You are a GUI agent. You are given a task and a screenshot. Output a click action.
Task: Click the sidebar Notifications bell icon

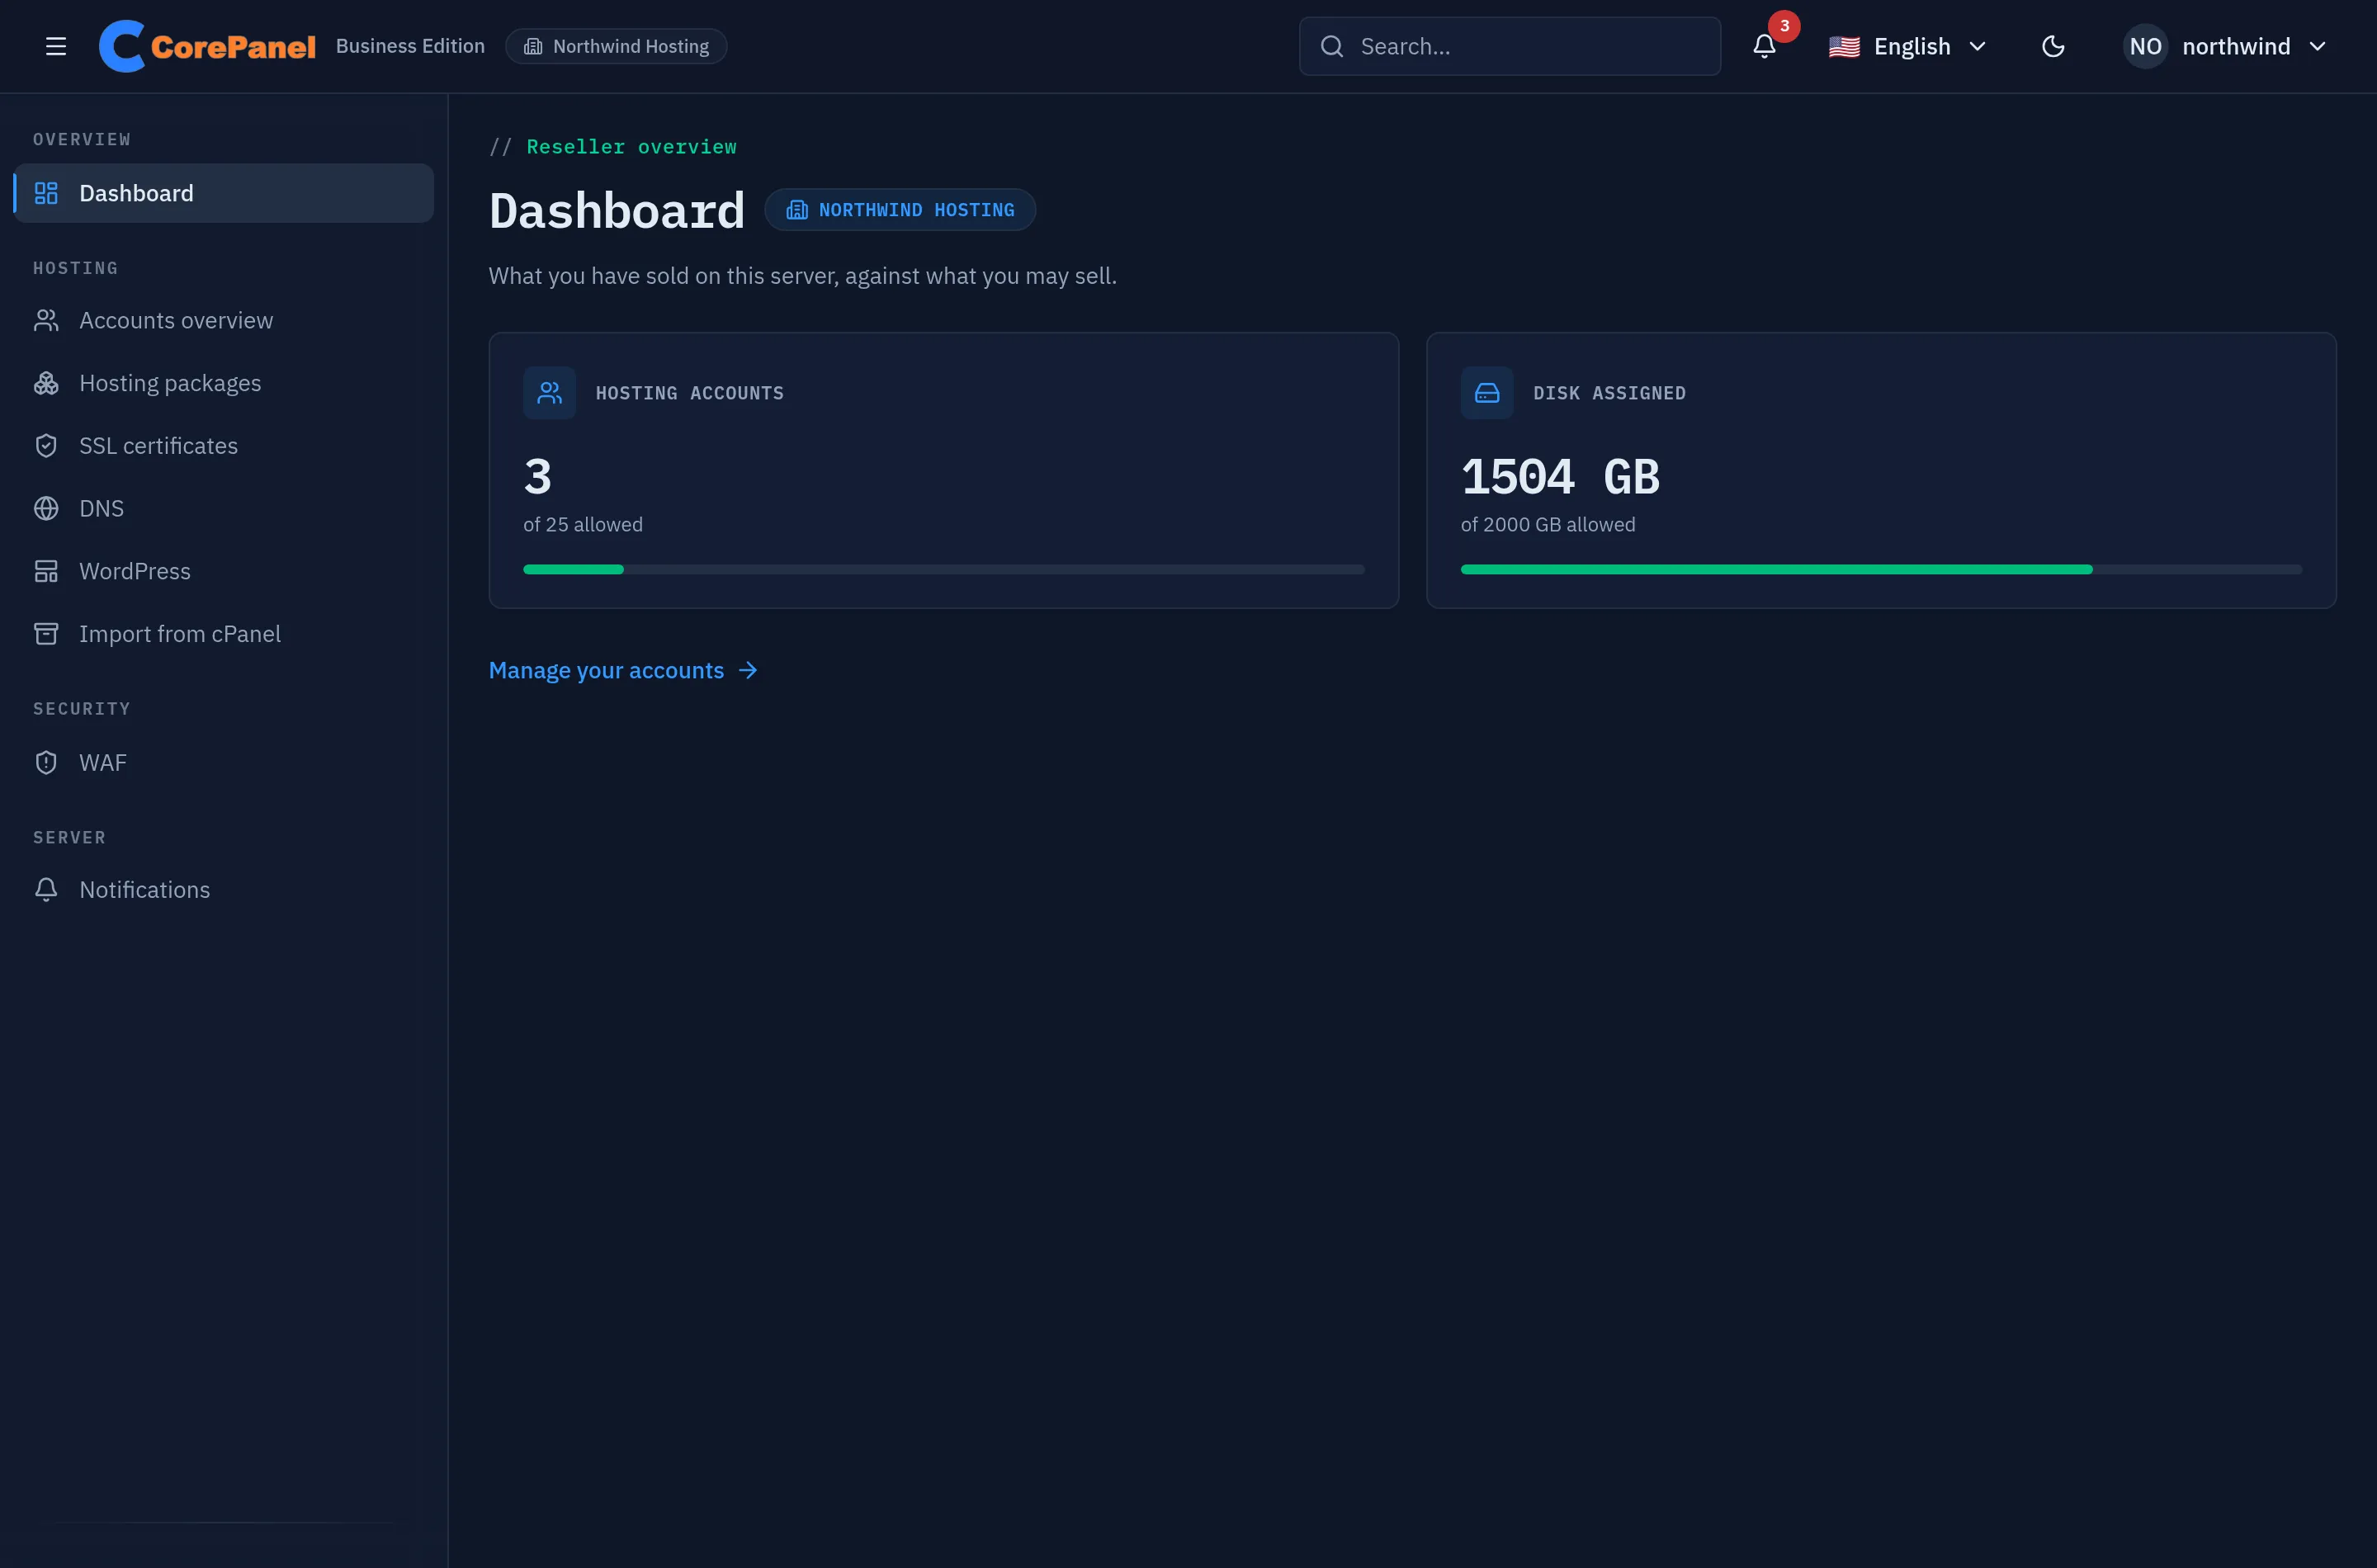(x=46, y=890)
